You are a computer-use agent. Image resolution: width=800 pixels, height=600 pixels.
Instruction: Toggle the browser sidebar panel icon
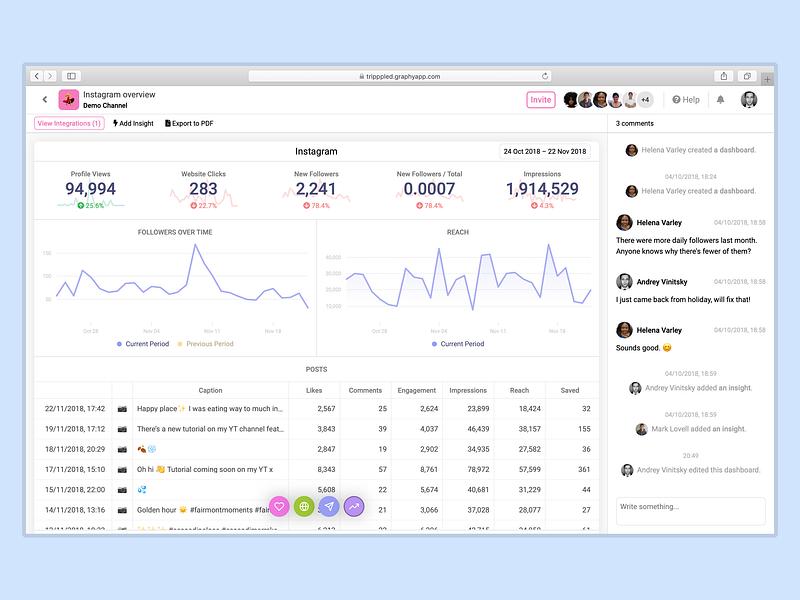71,76
